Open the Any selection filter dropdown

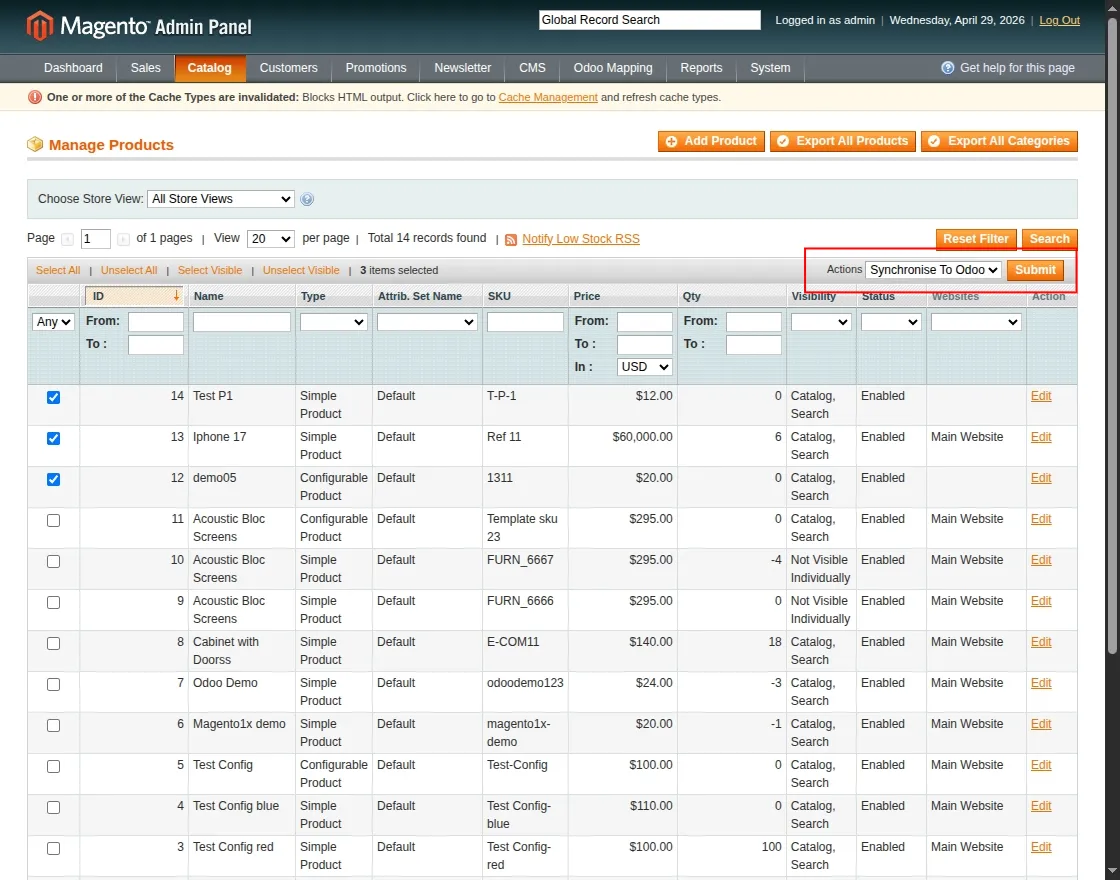[x=53, y=322]
